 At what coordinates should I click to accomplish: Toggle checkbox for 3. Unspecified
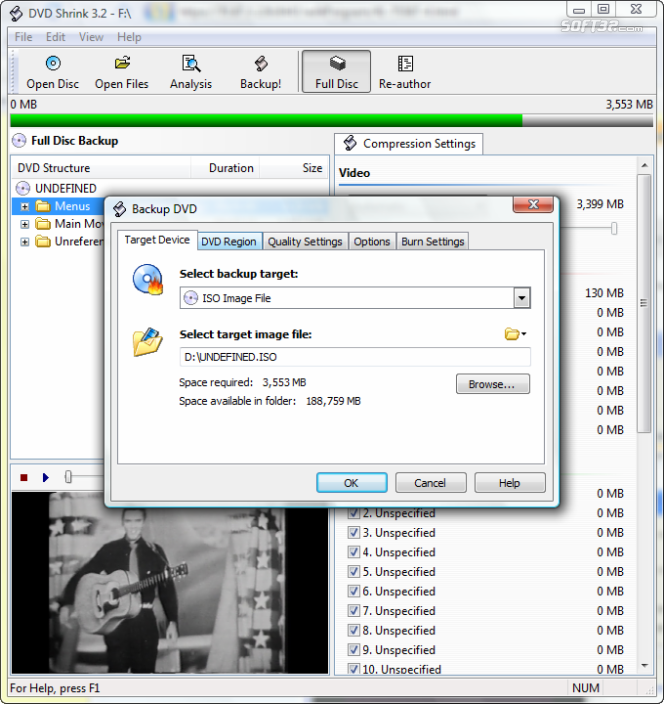(354, 532)
